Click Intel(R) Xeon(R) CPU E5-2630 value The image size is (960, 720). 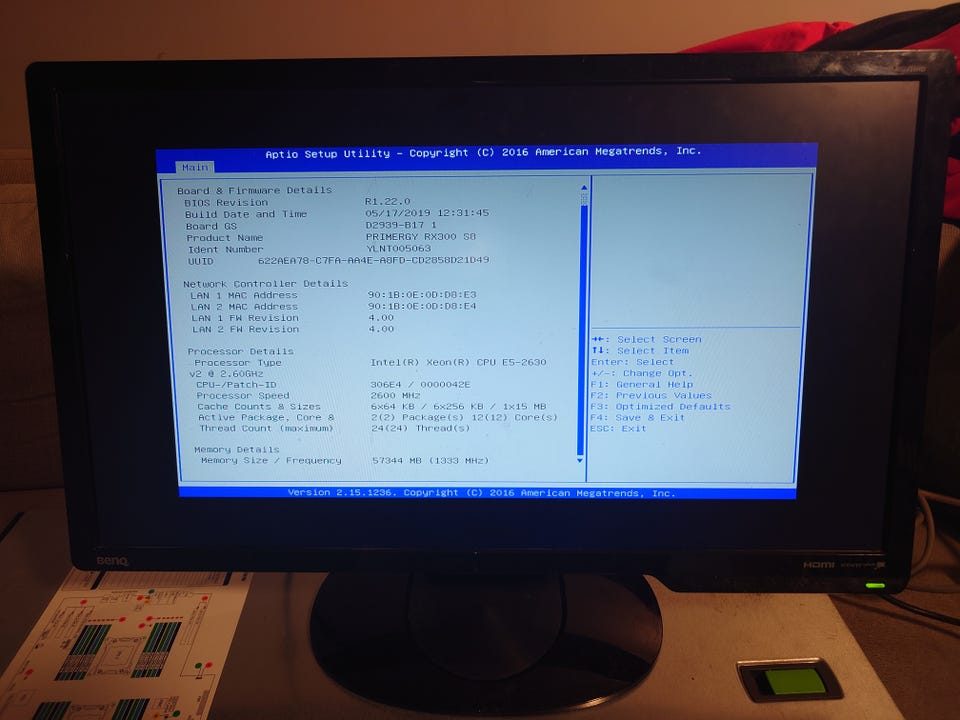click(x=458, y=362)
